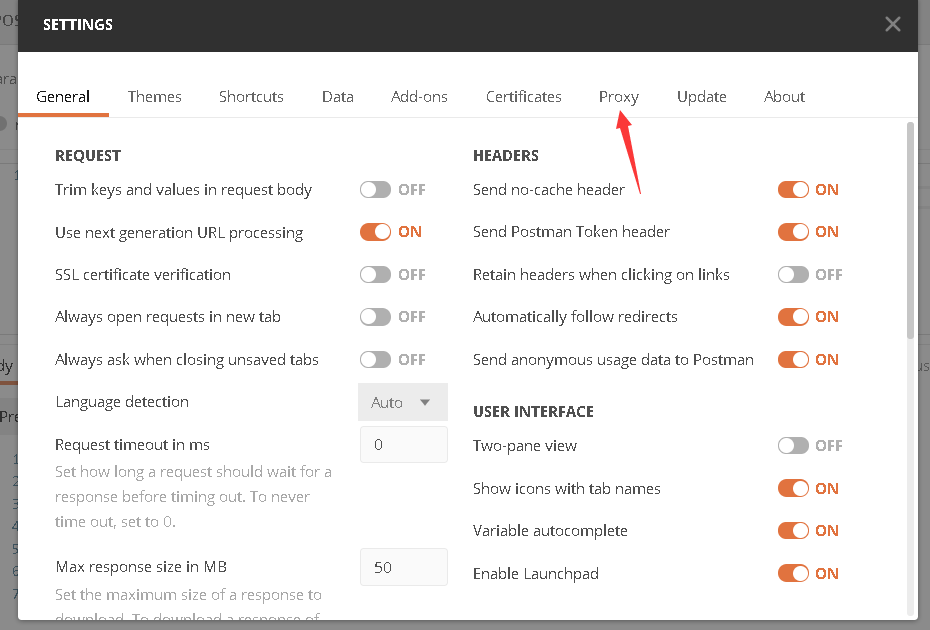This screenshot has width=930, height=630.
Task: Turn off Send no-cache header
Action: pos(795,189)
